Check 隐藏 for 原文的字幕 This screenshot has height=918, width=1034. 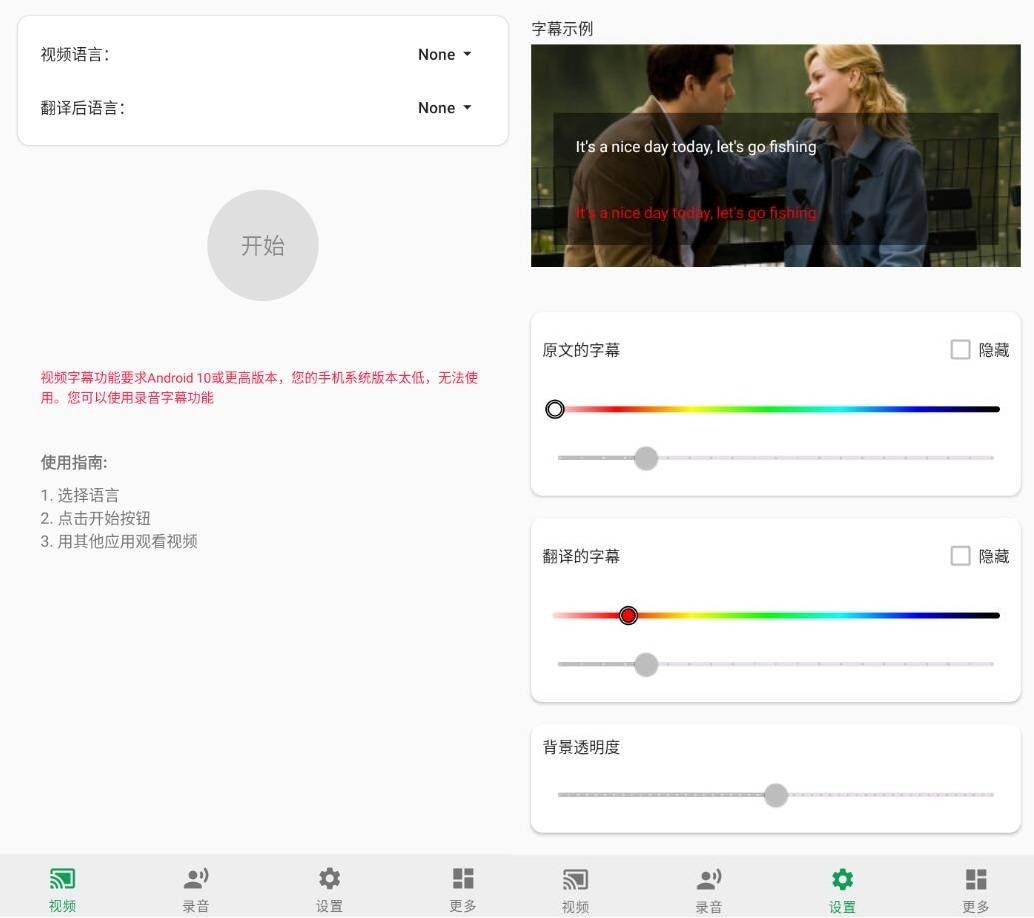pyautogui.click(x=960, y=350)
